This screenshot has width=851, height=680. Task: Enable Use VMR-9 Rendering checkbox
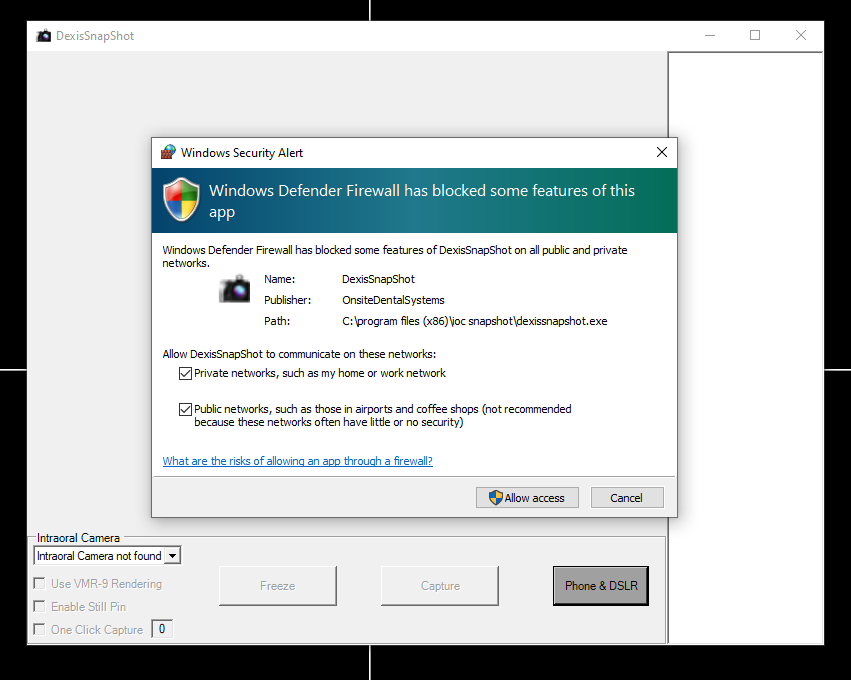click(39, 583)
